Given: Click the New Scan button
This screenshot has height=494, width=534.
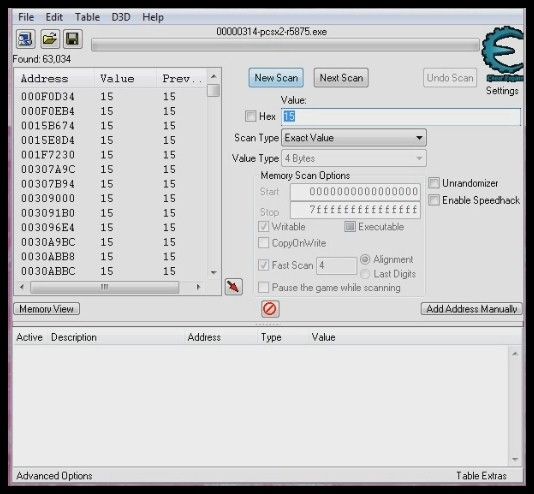Looking at the screenshot, I should pyautogui.click(x=276, y=78).
